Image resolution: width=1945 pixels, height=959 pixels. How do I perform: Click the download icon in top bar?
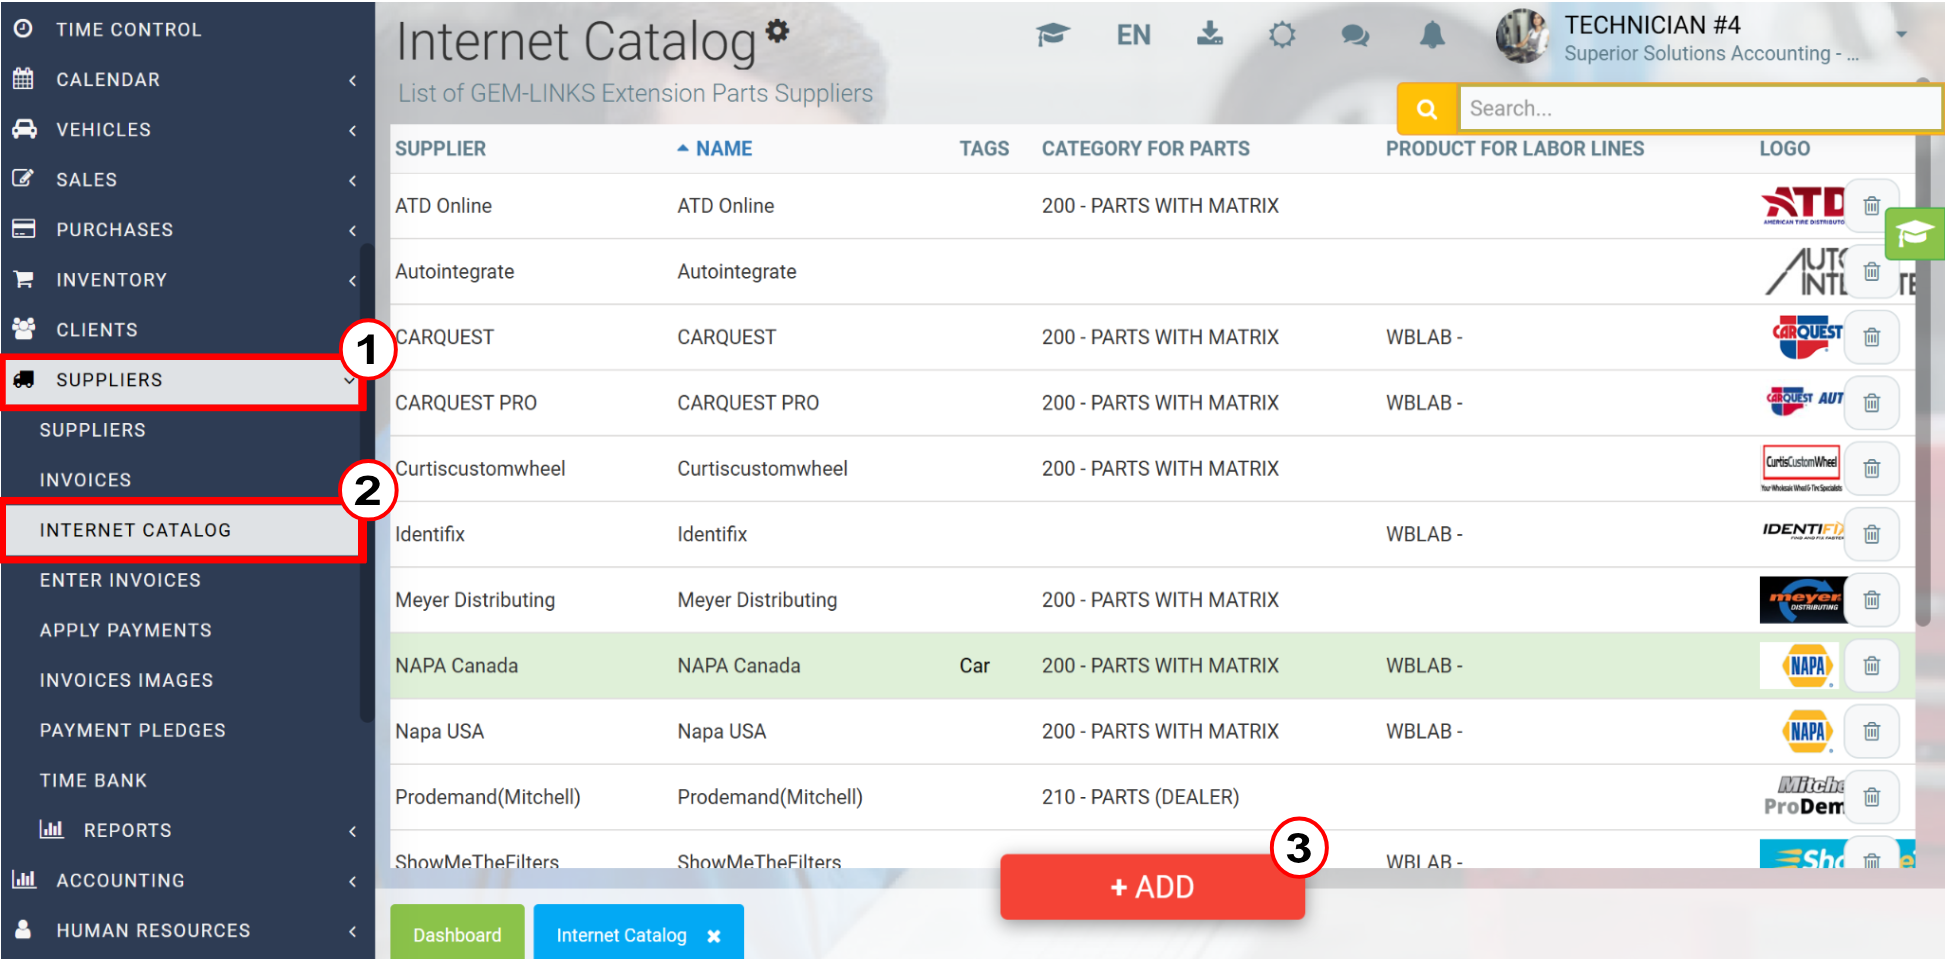(x=1210, y=34)
